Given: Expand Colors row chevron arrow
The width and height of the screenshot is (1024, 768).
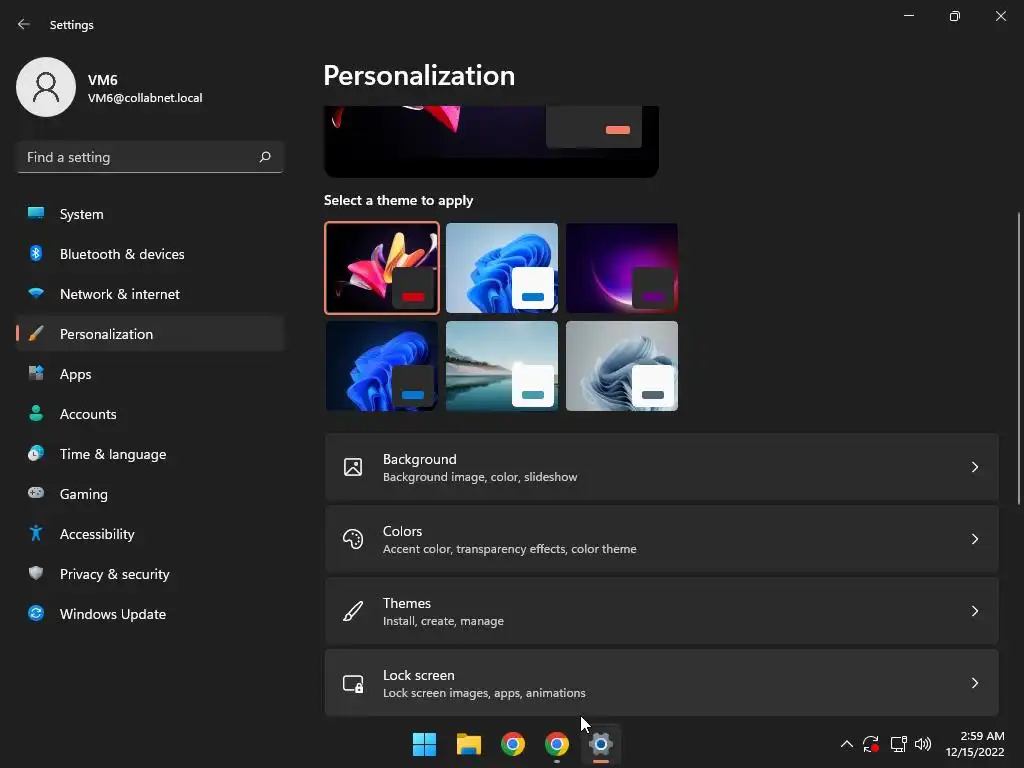Looking at the screenshot, I should click(x=974, y=539).
